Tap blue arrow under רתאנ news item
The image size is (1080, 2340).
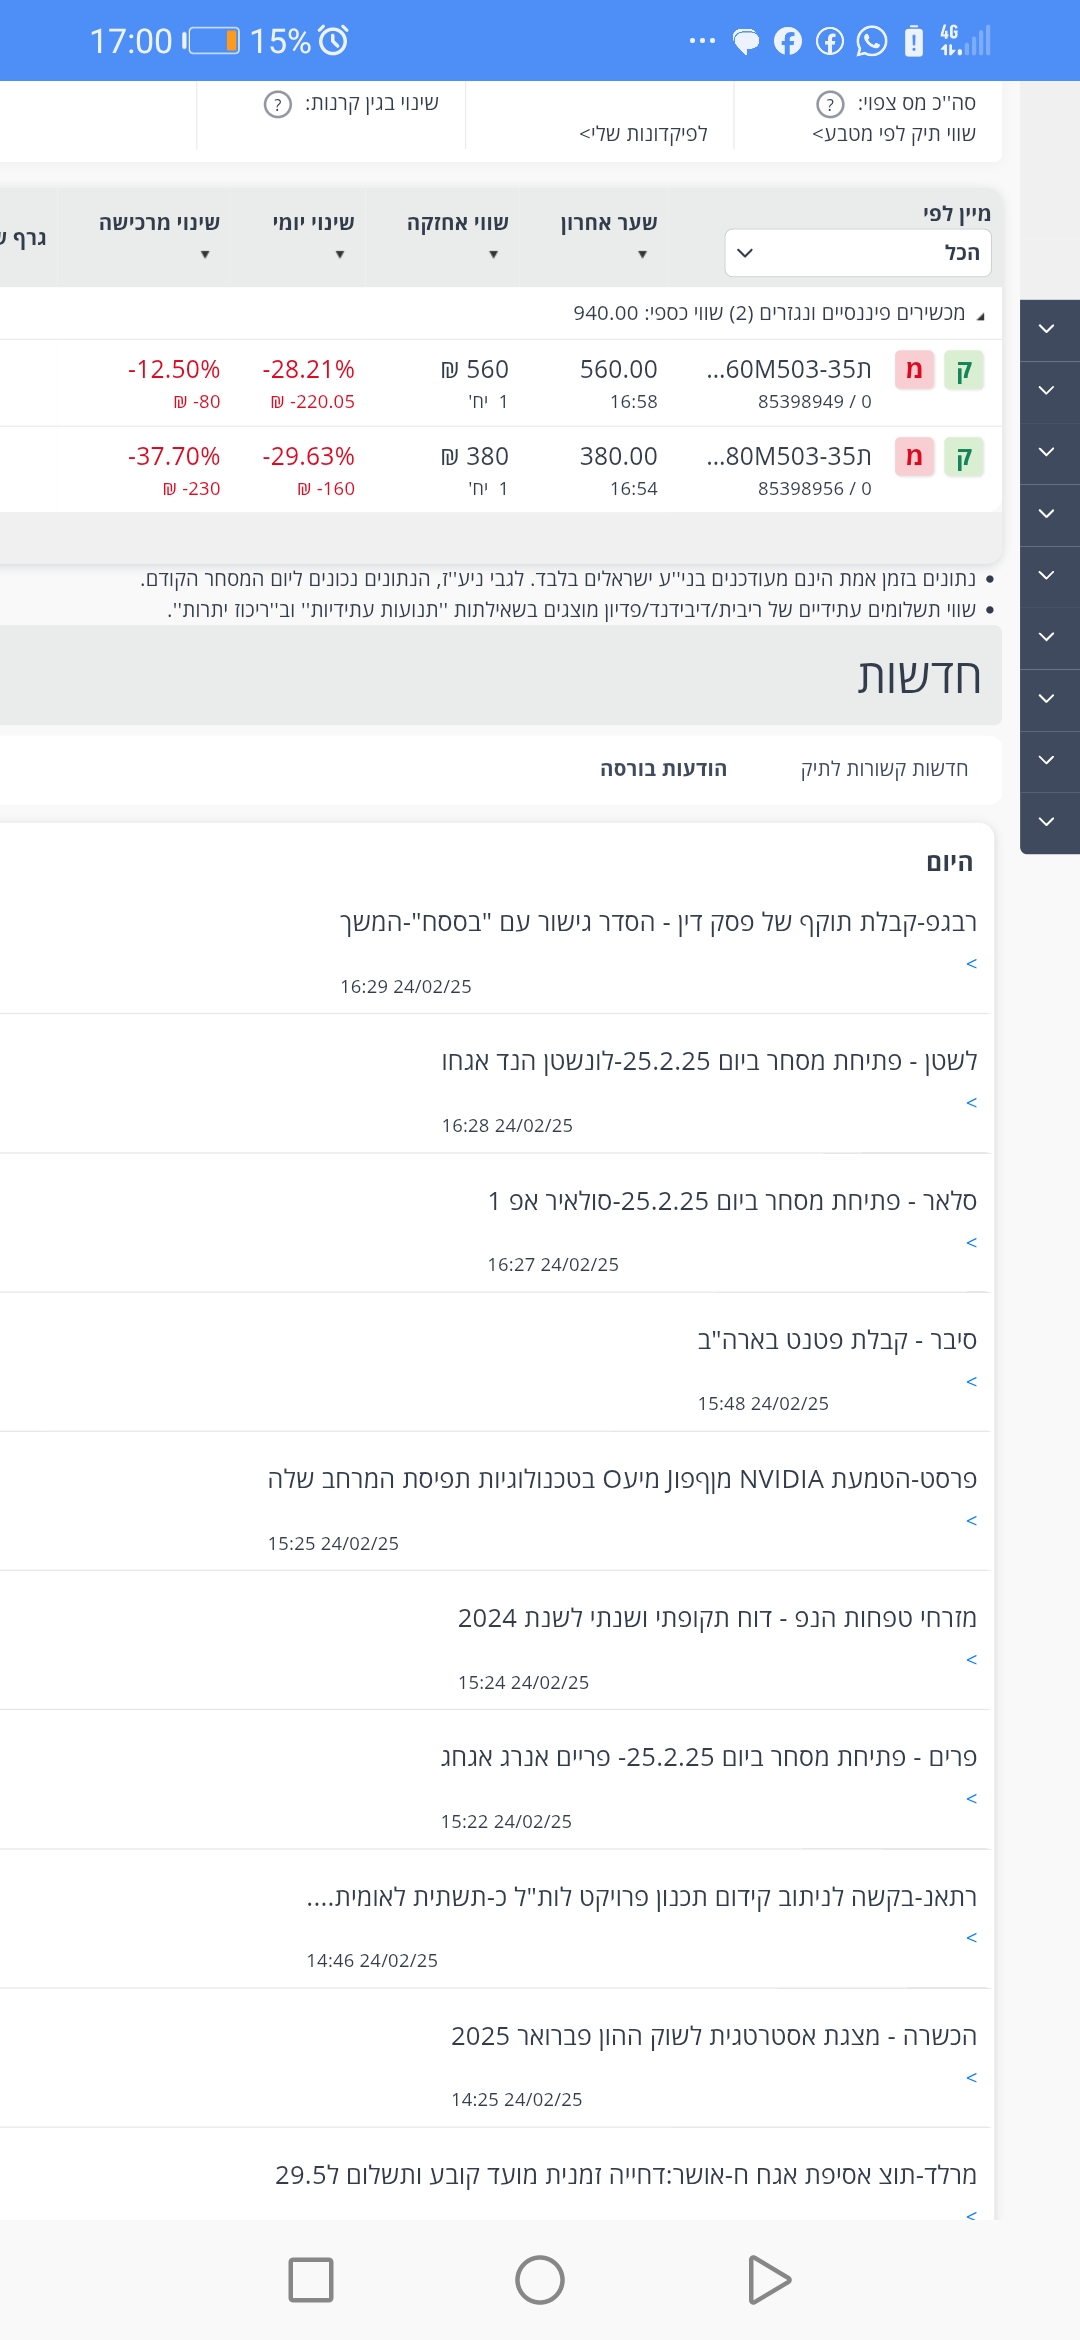point(971,1938)
